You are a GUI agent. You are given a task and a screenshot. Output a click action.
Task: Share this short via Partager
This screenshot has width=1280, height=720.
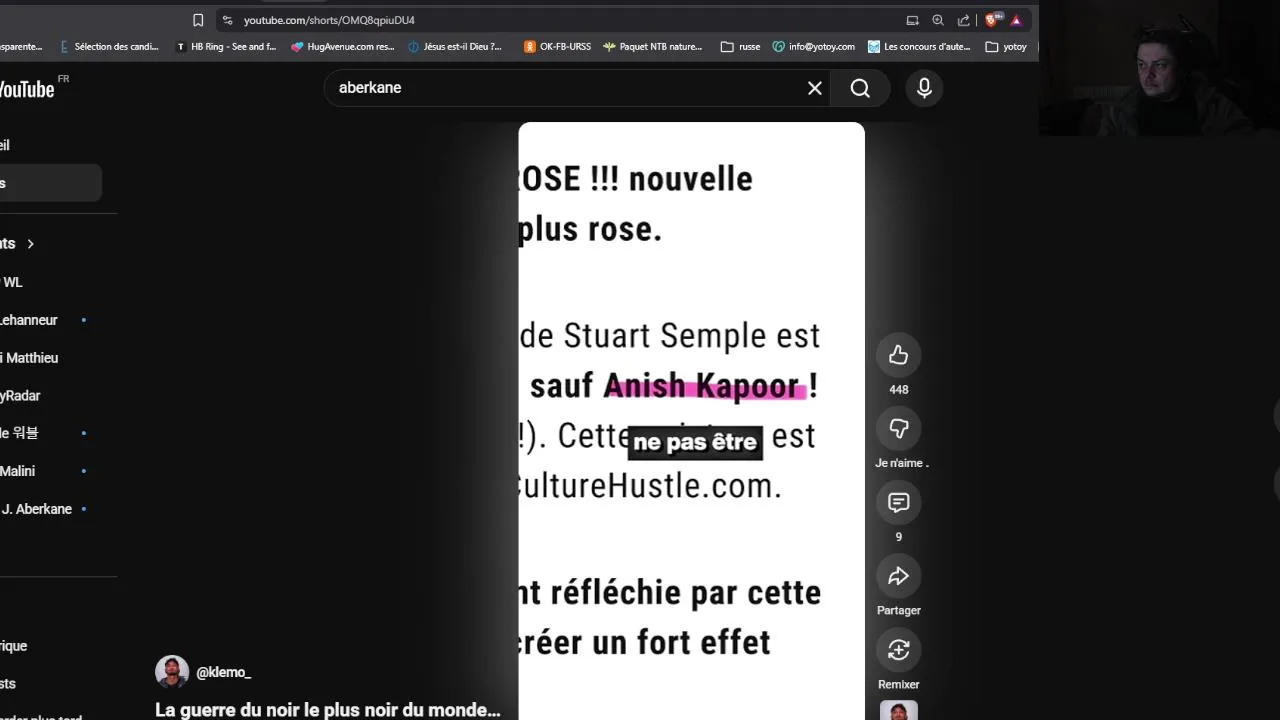click(x=898, y=576)
